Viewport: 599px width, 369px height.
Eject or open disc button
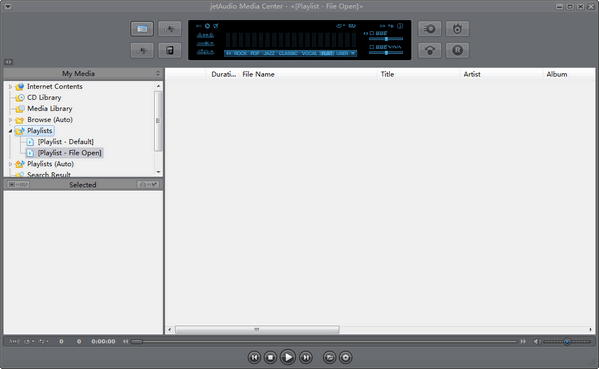(345, 358)
